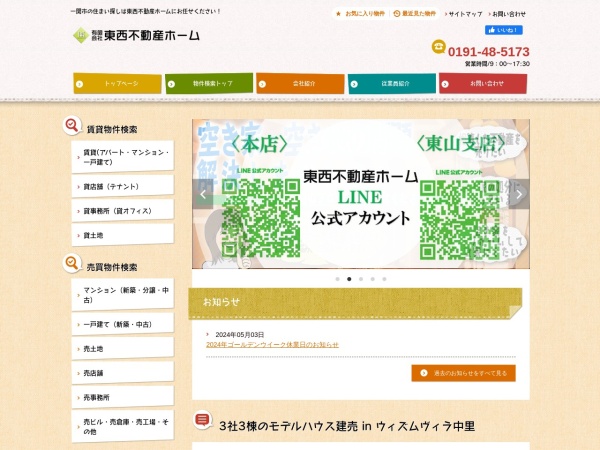Viewport: 600px width, 450px height.
Task: Go to サイトマップ page
Action: pyautogui.click(x=463, y=14)
